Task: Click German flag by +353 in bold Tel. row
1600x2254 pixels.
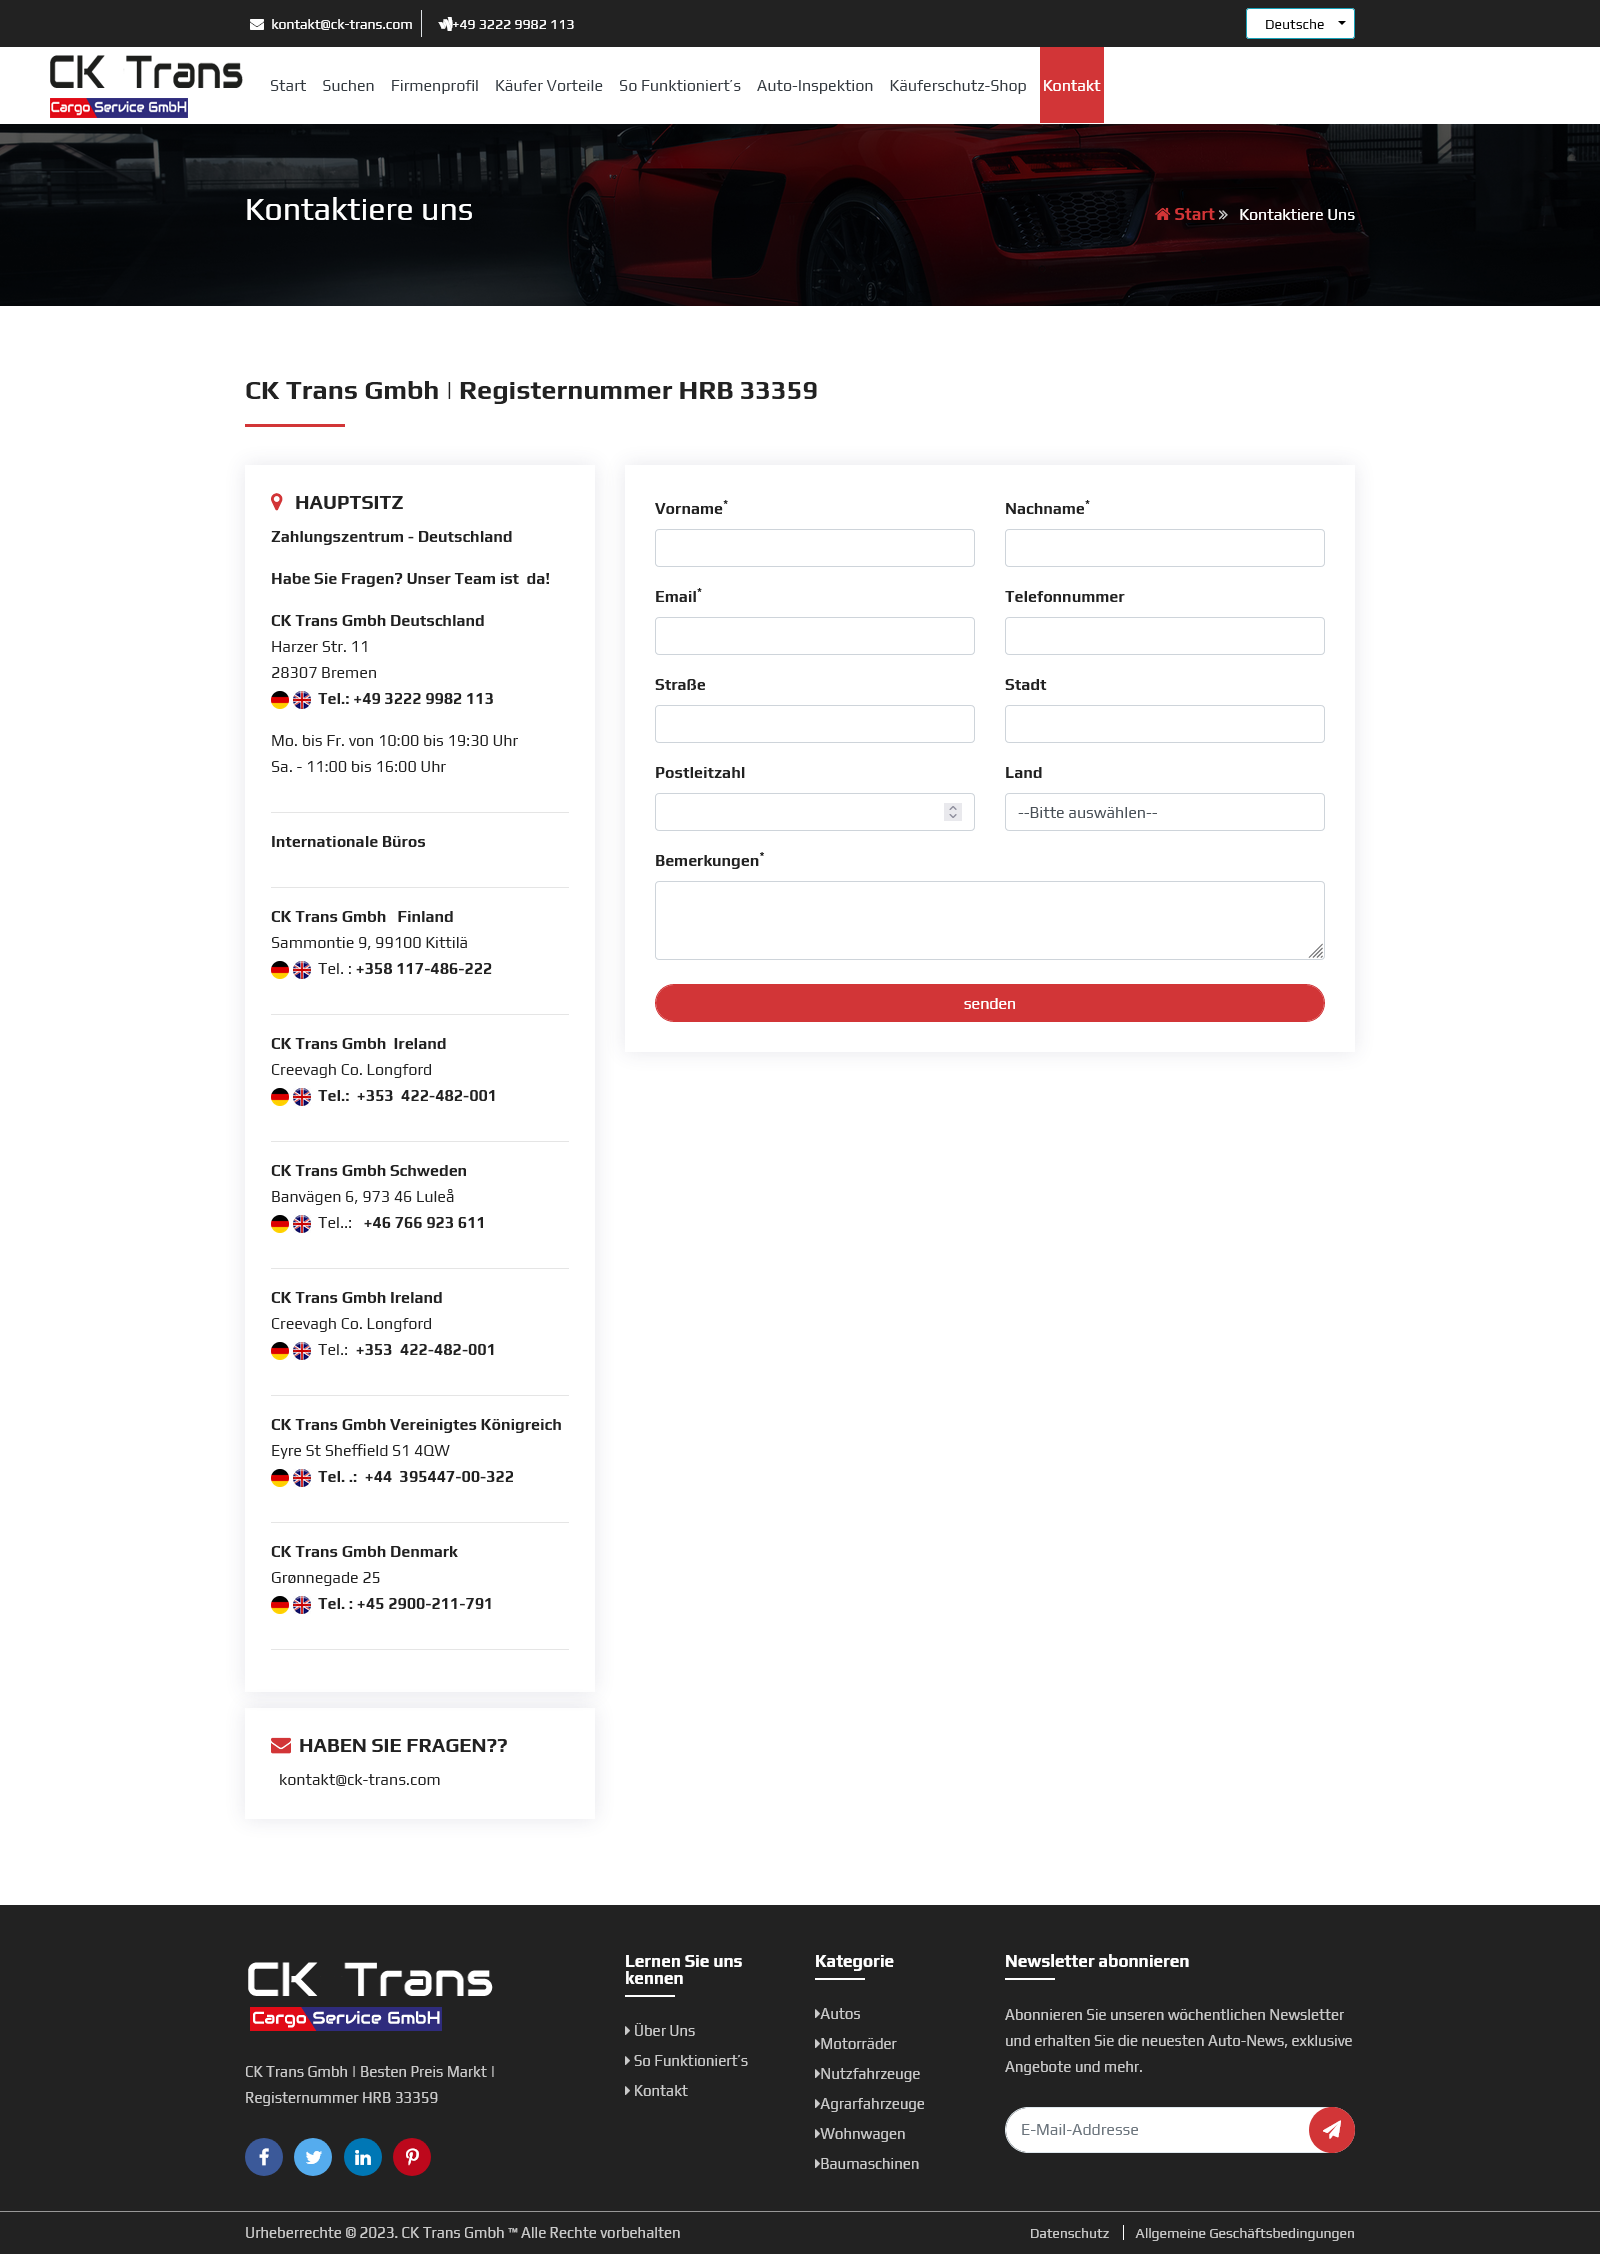Action: [280, 1097]
